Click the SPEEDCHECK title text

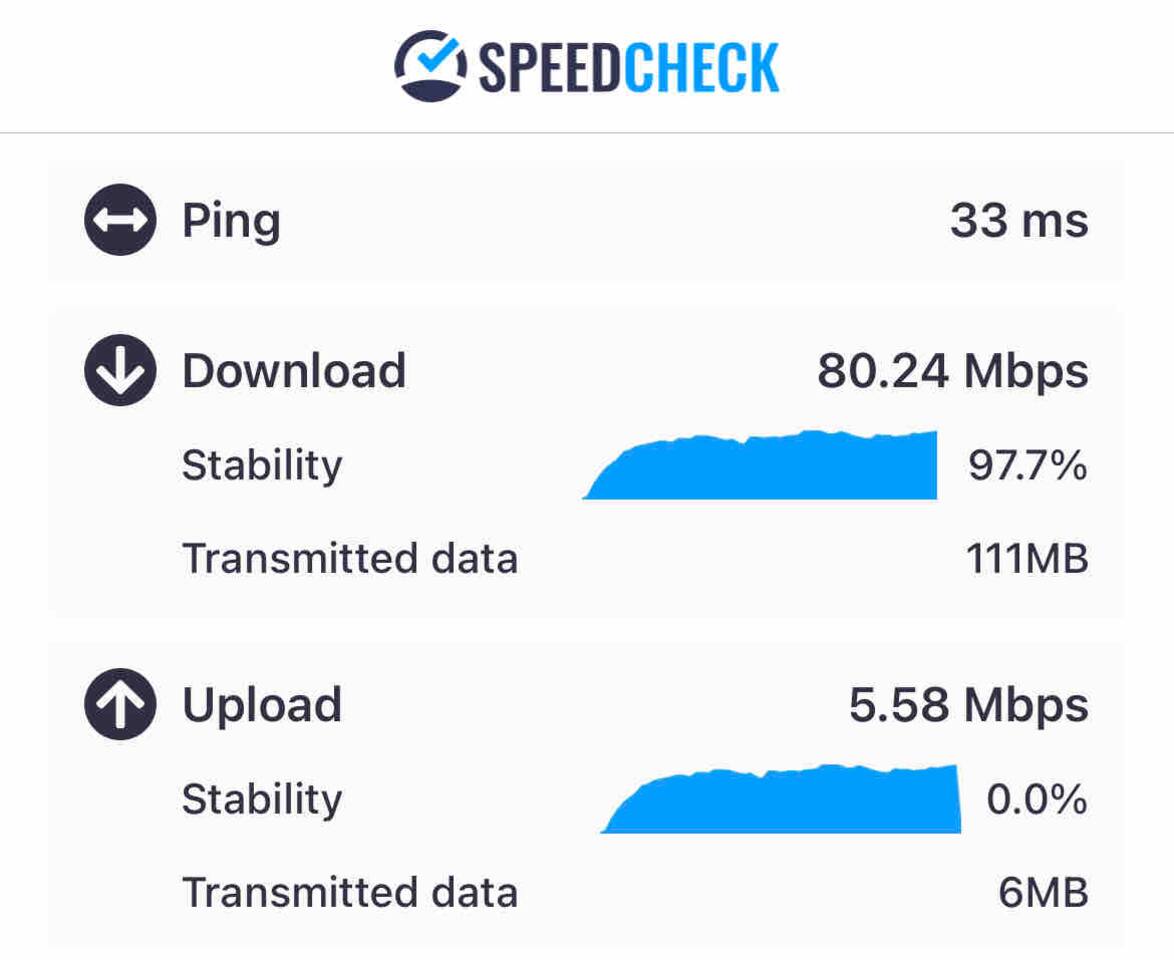(x=629, y=67)
